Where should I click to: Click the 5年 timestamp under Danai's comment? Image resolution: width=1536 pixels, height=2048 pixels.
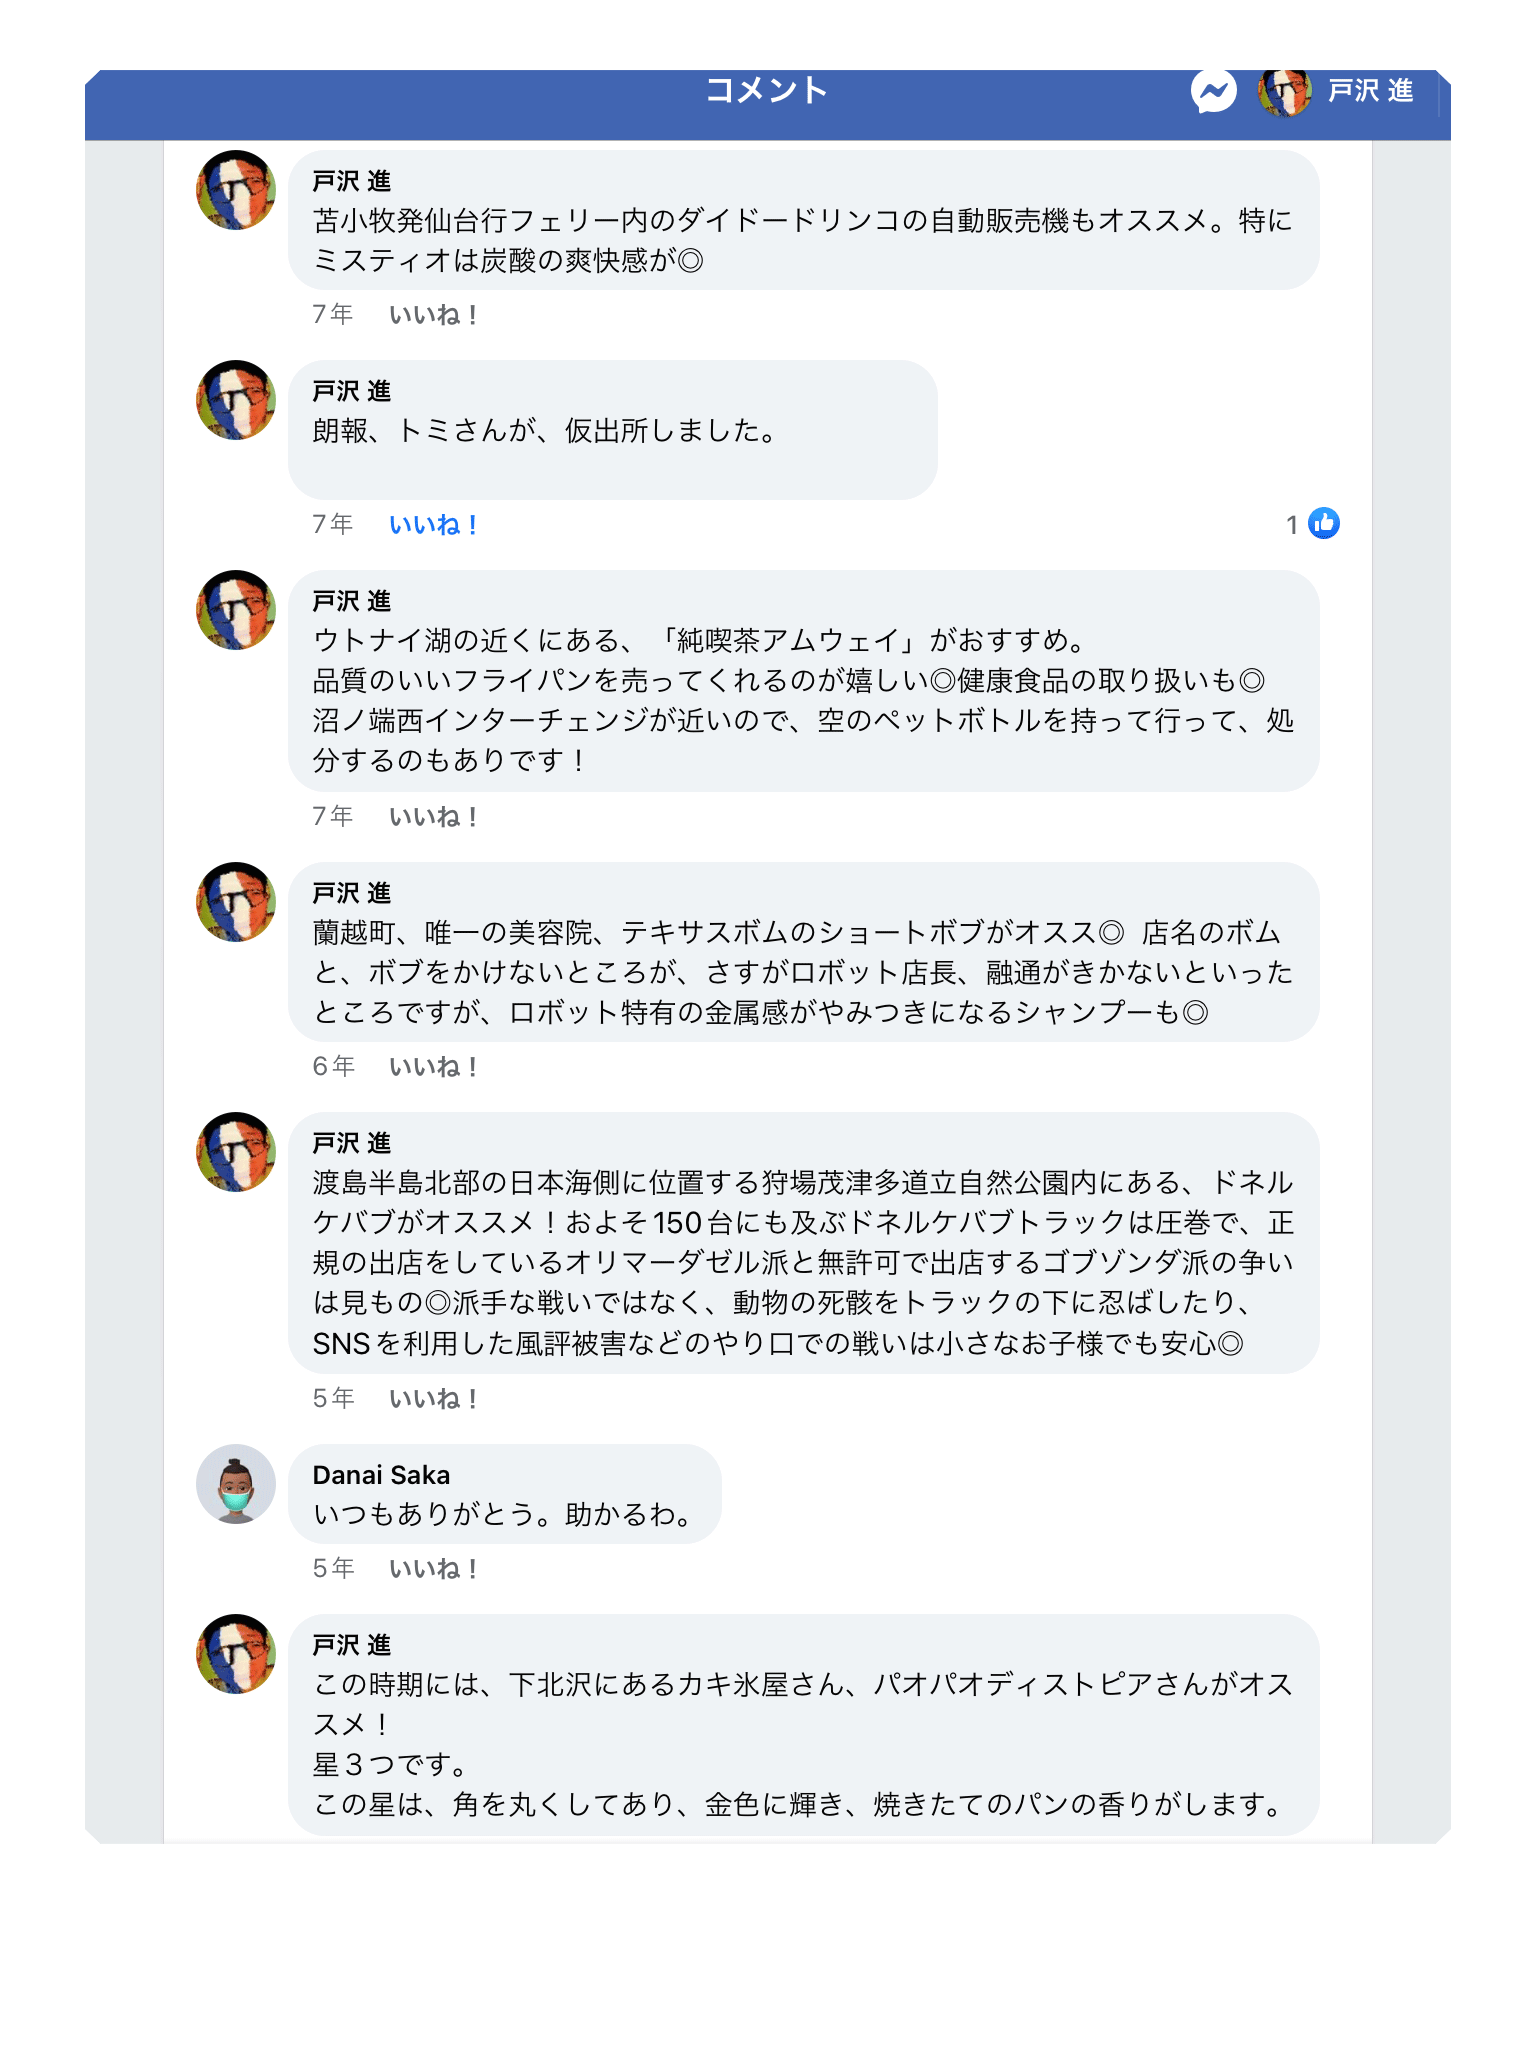[333, 1568]
